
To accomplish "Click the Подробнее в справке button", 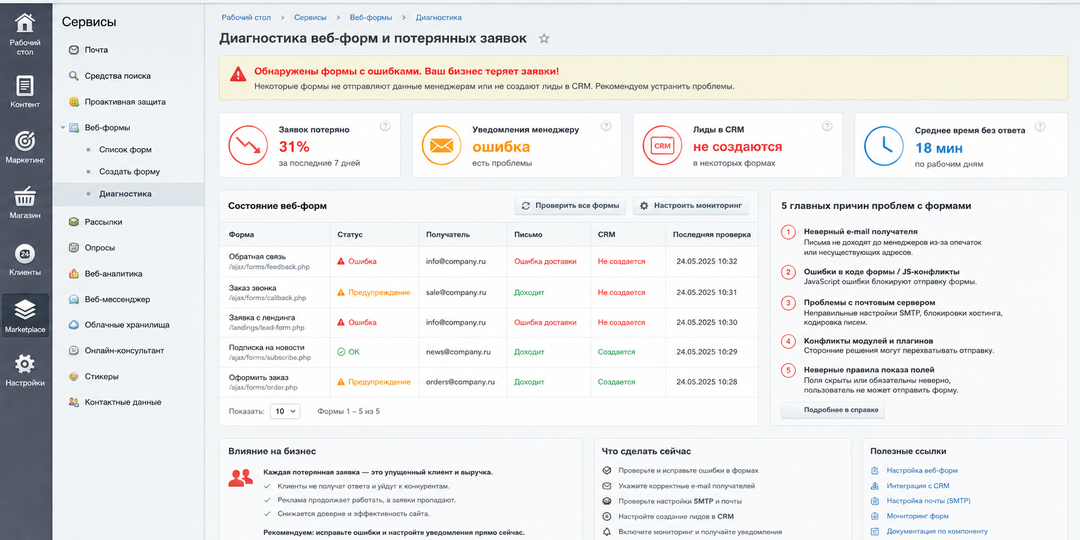I will coord(833,410).
